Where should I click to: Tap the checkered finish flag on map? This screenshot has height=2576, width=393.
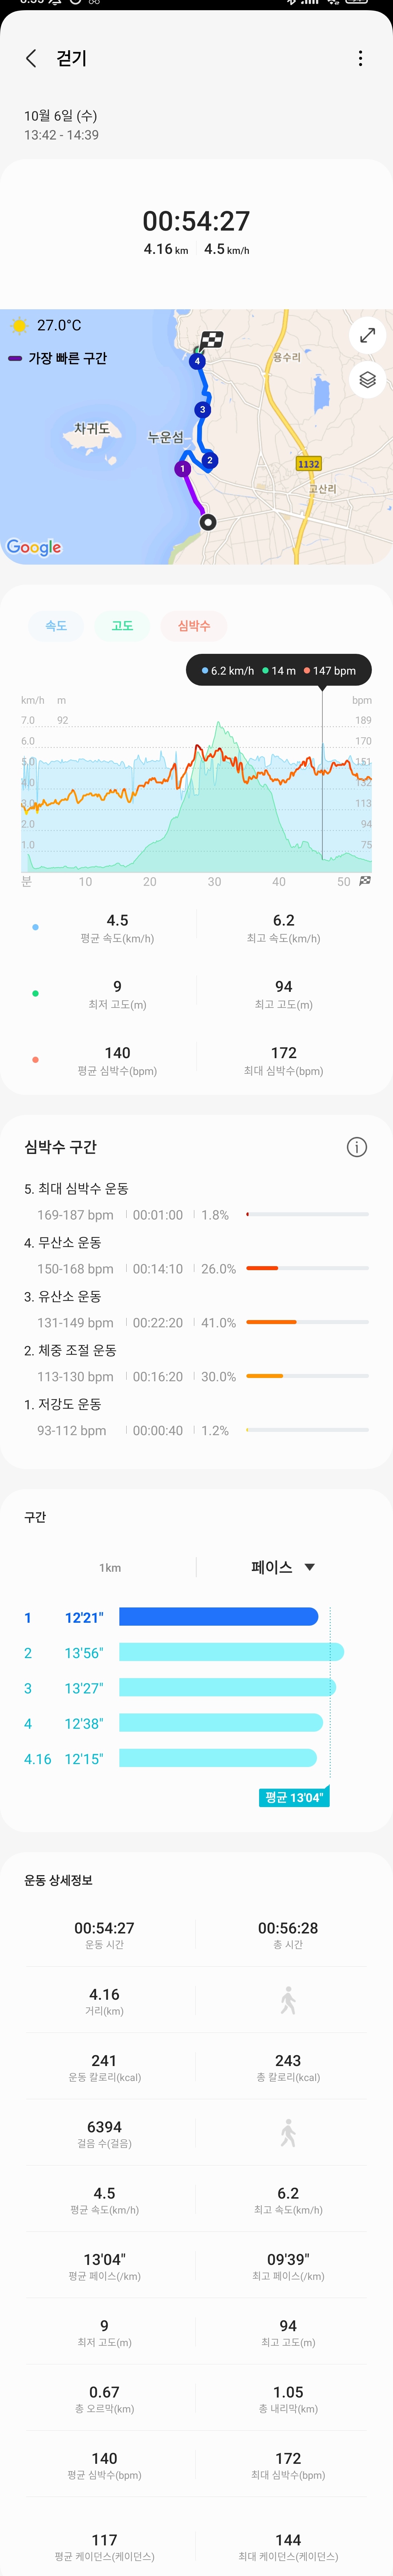[x=211, y=340]
